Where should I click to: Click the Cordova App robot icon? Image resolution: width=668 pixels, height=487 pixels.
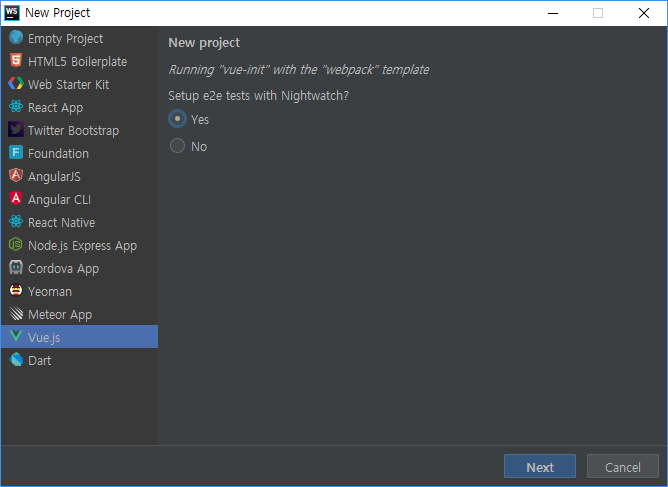tap(16, 268)
